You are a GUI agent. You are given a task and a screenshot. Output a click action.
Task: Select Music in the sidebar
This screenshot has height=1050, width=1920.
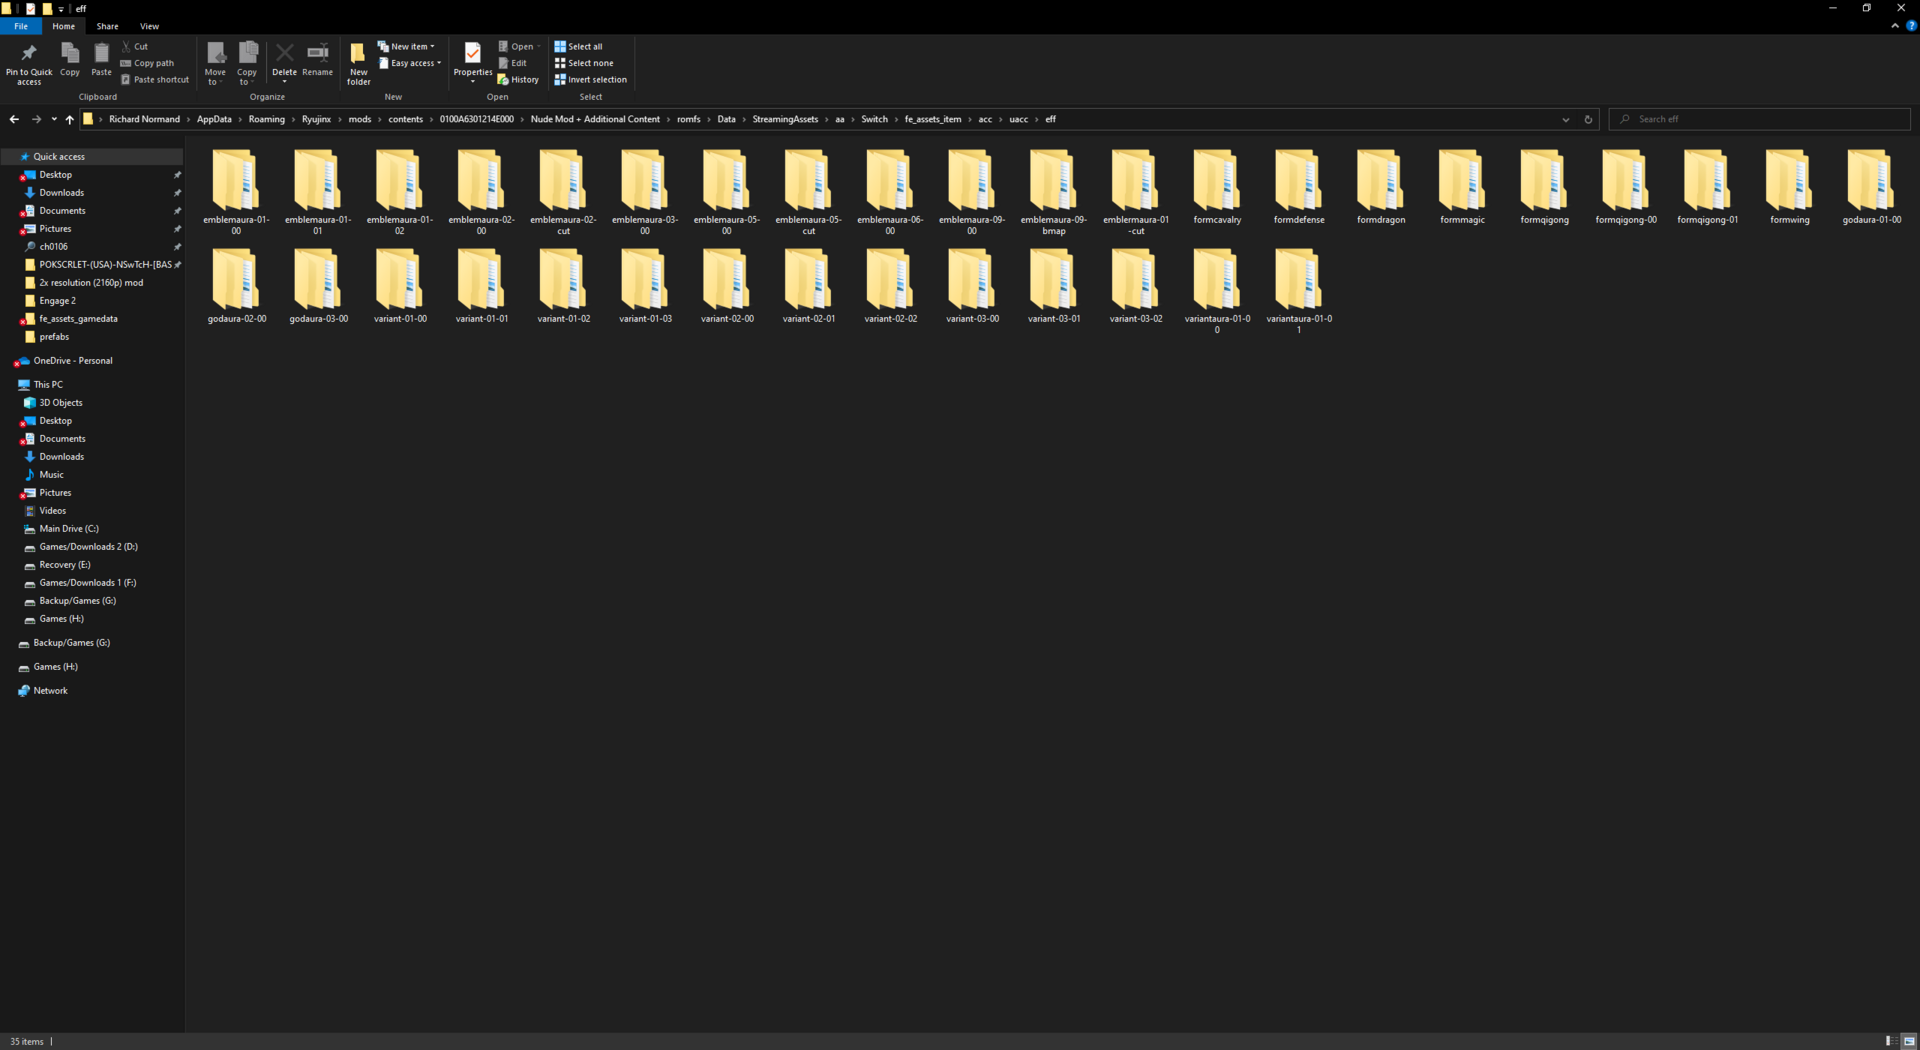(x=51, y=475)
